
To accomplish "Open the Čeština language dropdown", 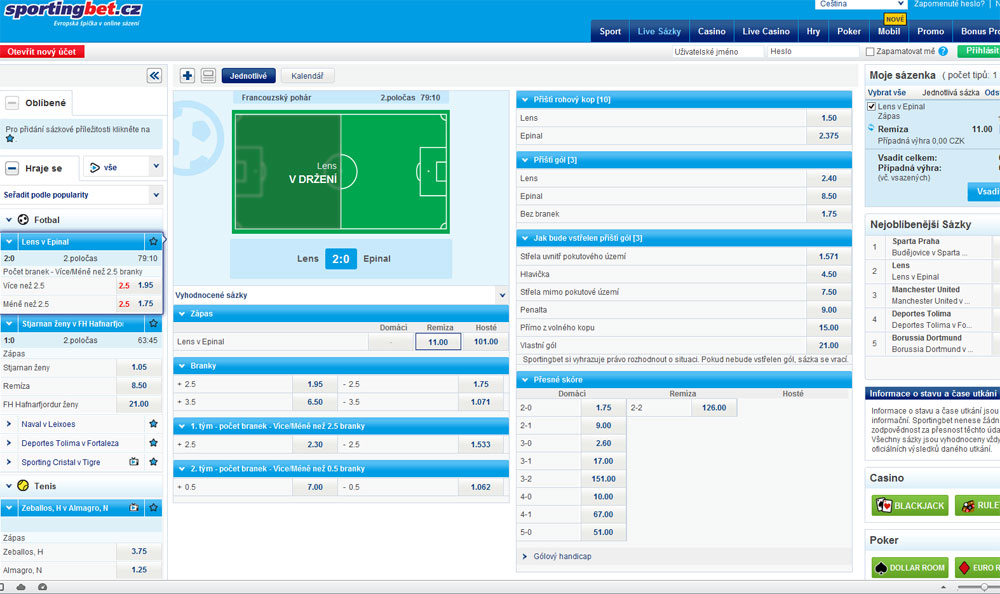I will coord(861,4).
